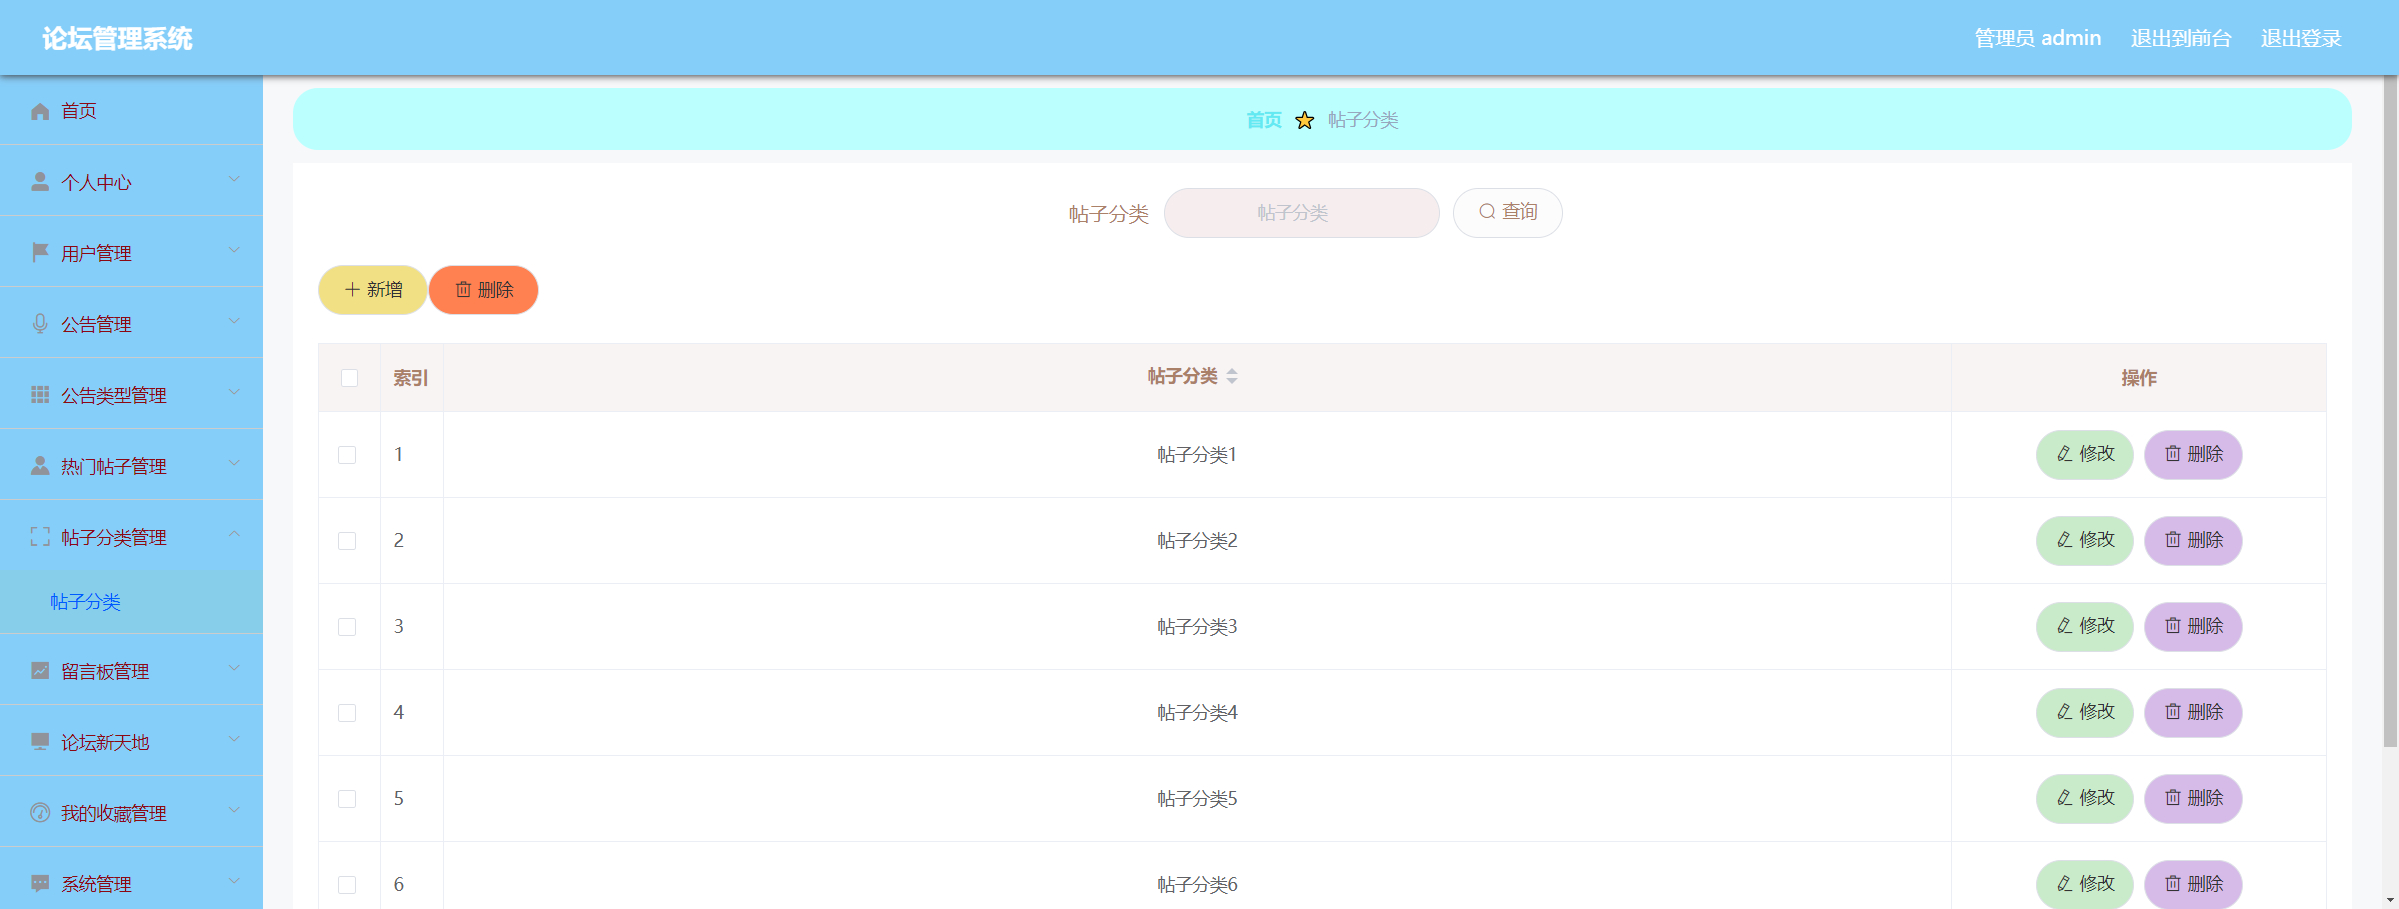
Task: Tick the select-all checkbox in the table header
Action: 349,378
